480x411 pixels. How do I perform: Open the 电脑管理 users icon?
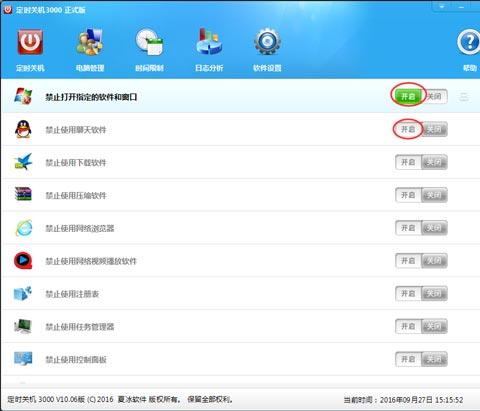[89, 42]
